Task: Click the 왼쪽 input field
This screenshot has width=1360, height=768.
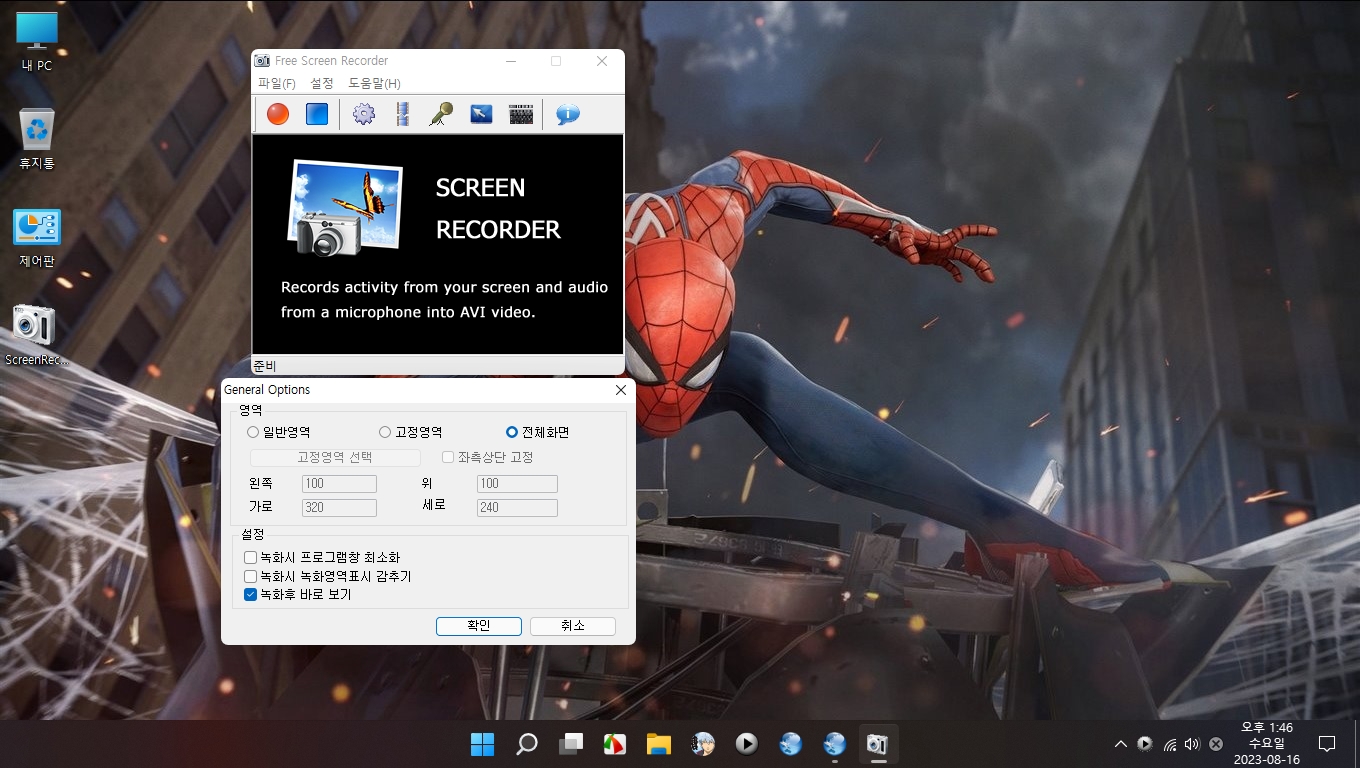Action: click(x=339, y=484)
